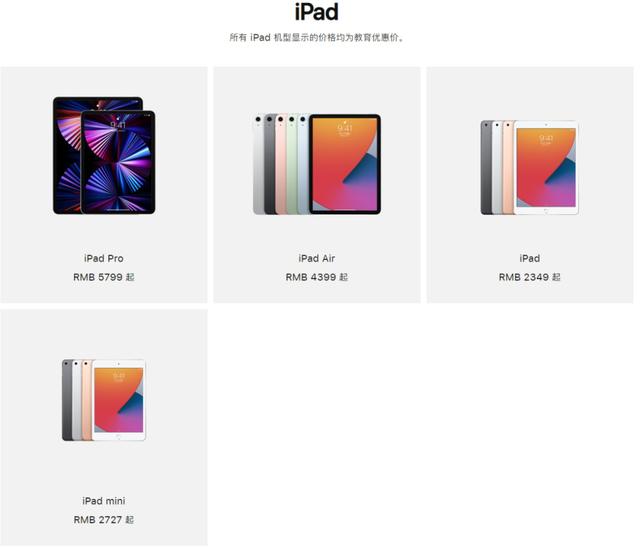Click the iPad mini name link
The height and width of the screenshot is (548, 640).
(104, 501)
